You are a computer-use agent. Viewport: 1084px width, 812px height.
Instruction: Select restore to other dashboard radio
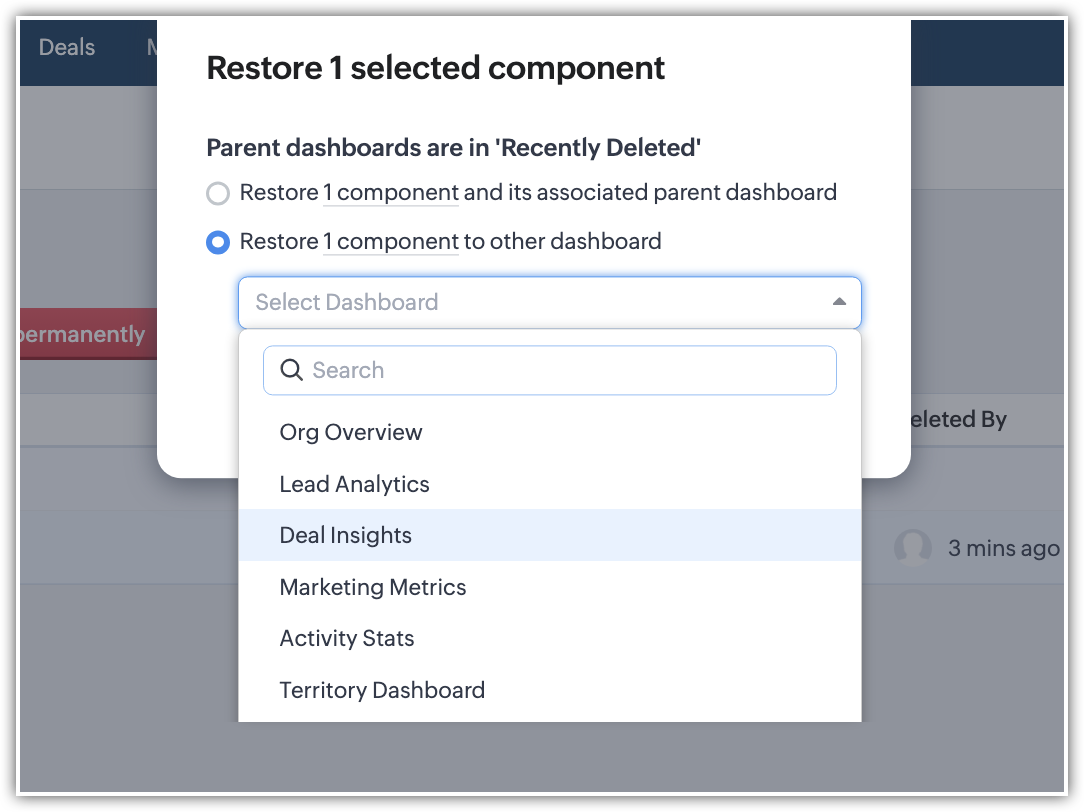click(218, 242)
